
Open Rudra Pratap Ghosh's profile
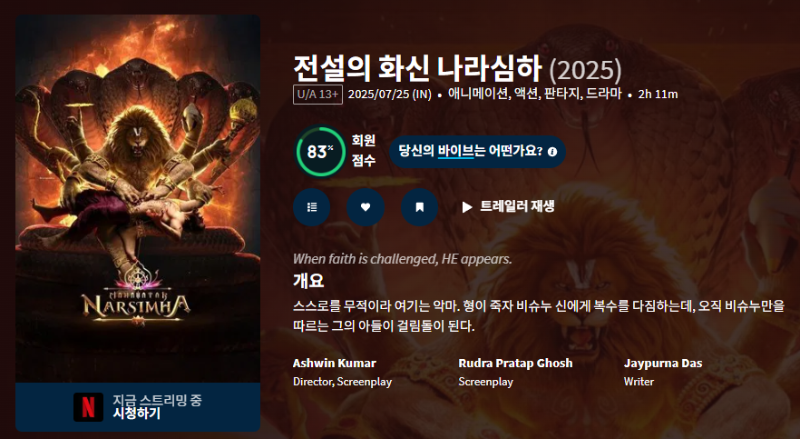[x=515, y=363]
